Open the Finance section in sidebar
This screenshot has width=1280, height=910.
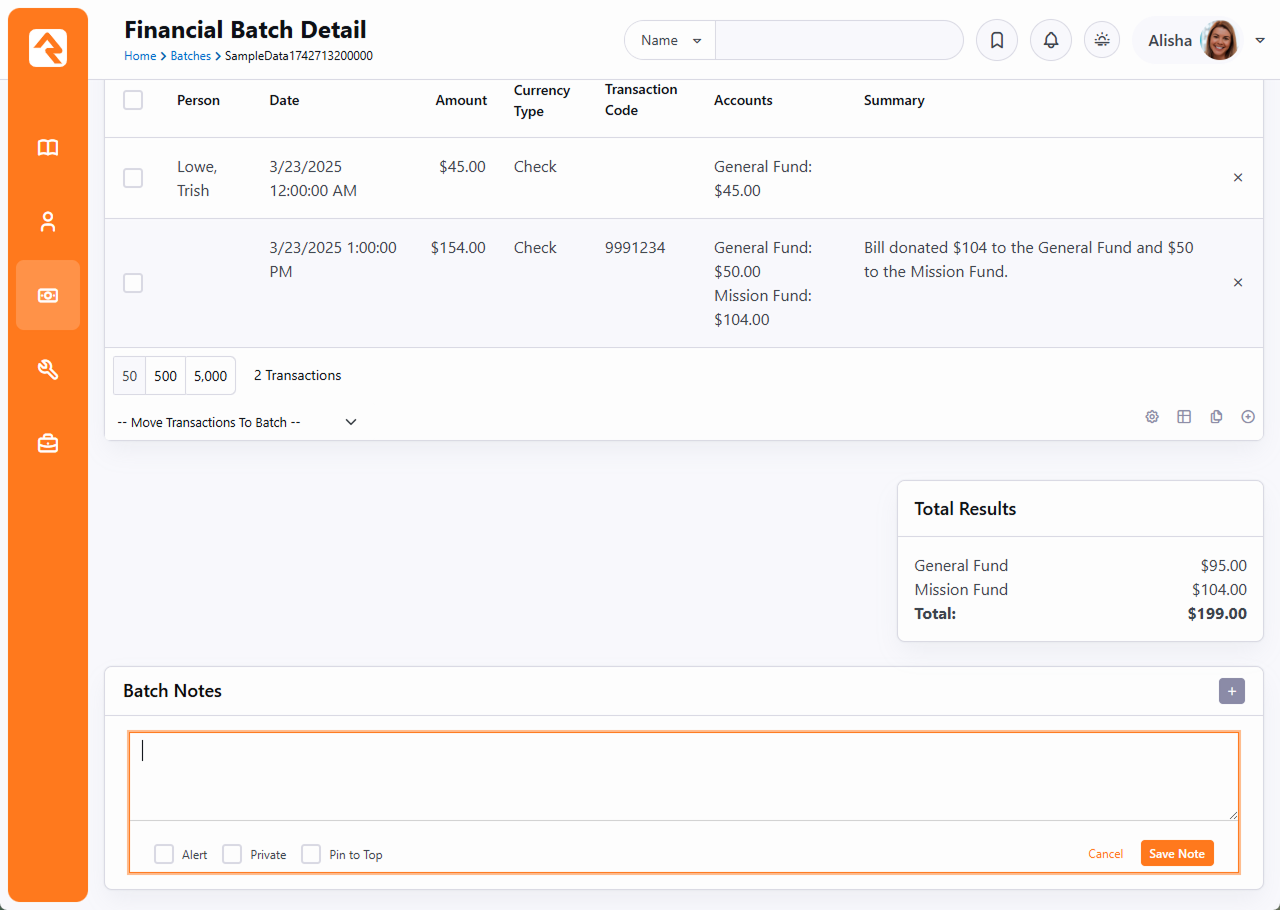(48, 295)
